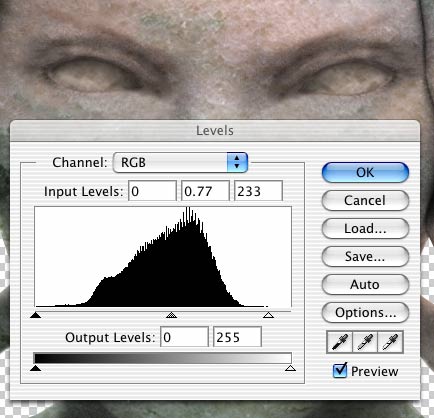Toggle the Preview checkbox
The width and height of the screenshot is (434, 418).
pyautogui.click(x=340, y=370)
